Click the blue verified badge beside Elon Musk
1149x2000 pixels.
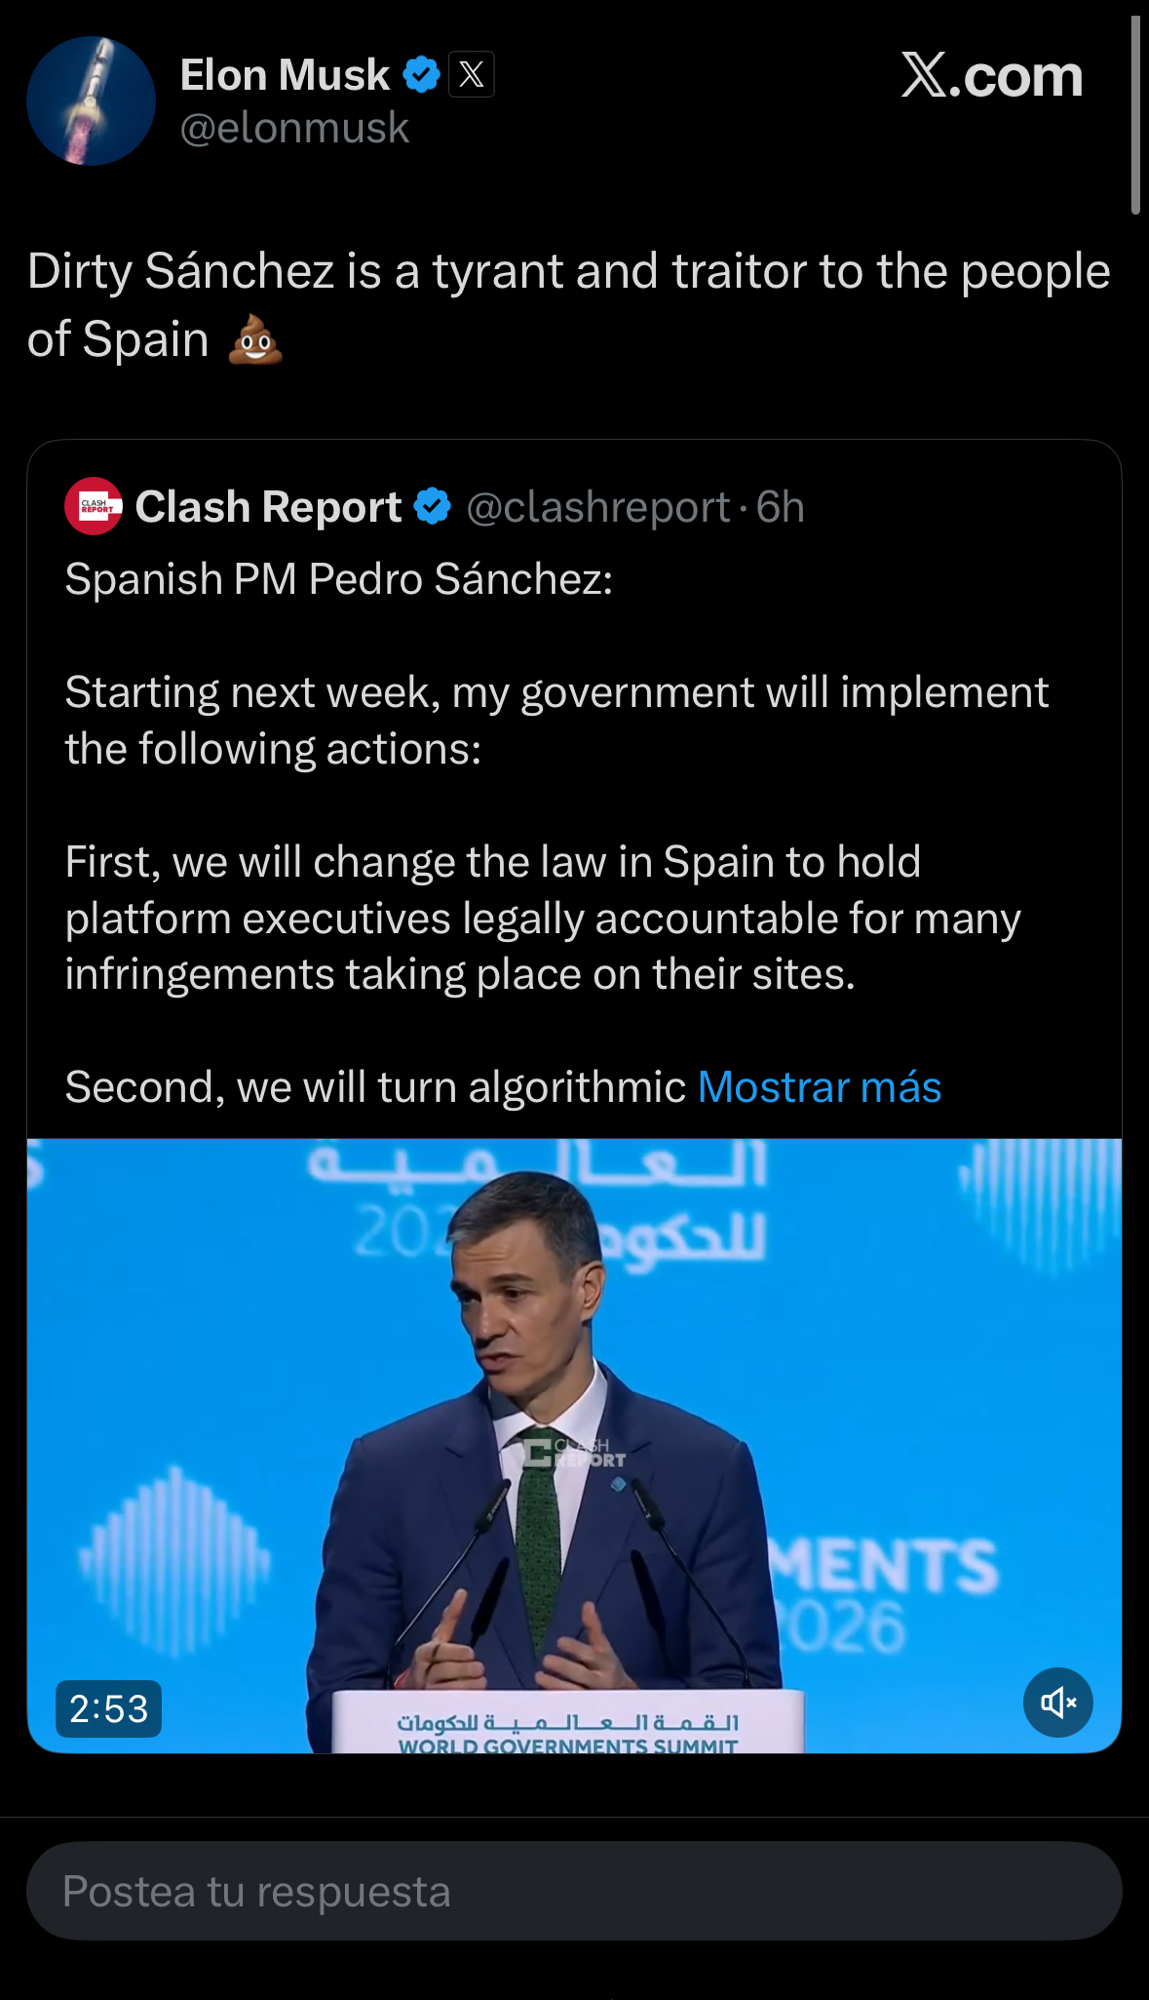point(421,75)
